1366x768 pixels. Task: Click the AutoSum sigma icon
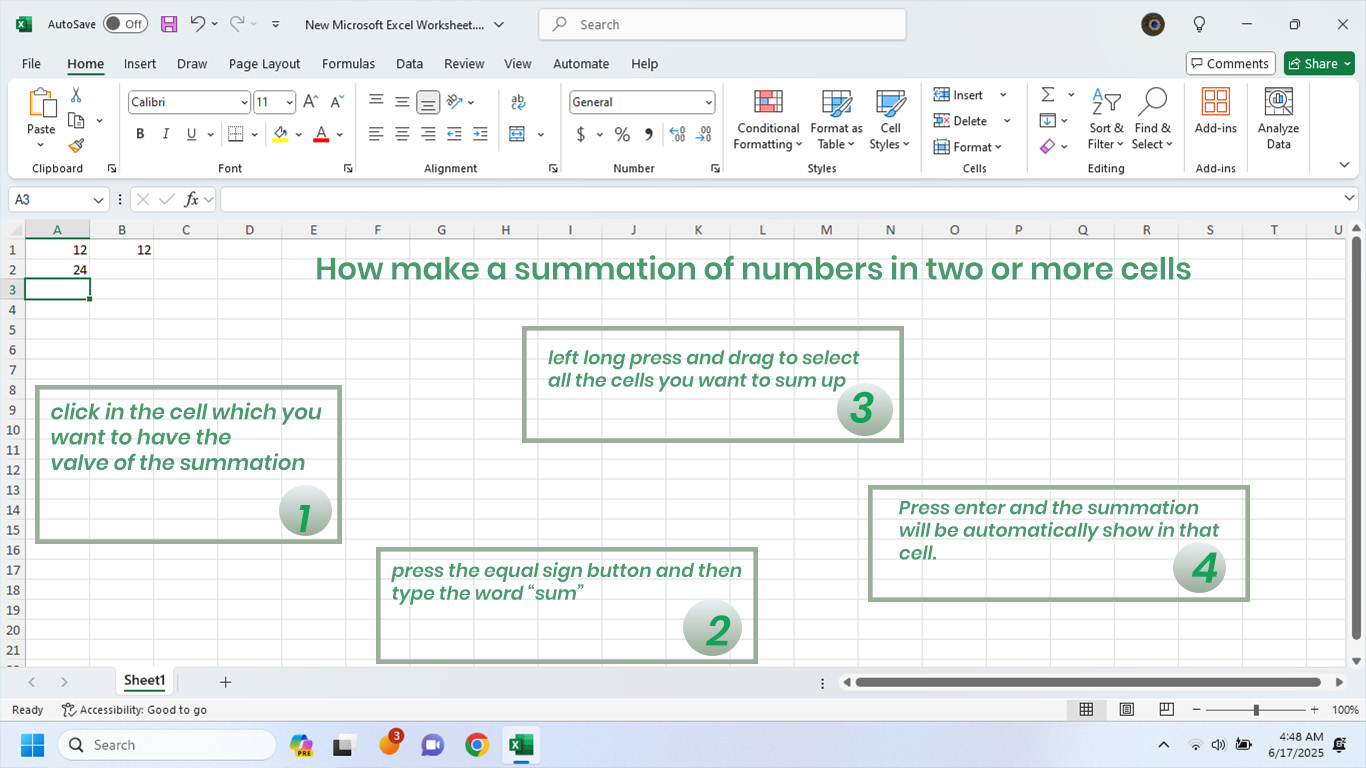pos(1047,95)
